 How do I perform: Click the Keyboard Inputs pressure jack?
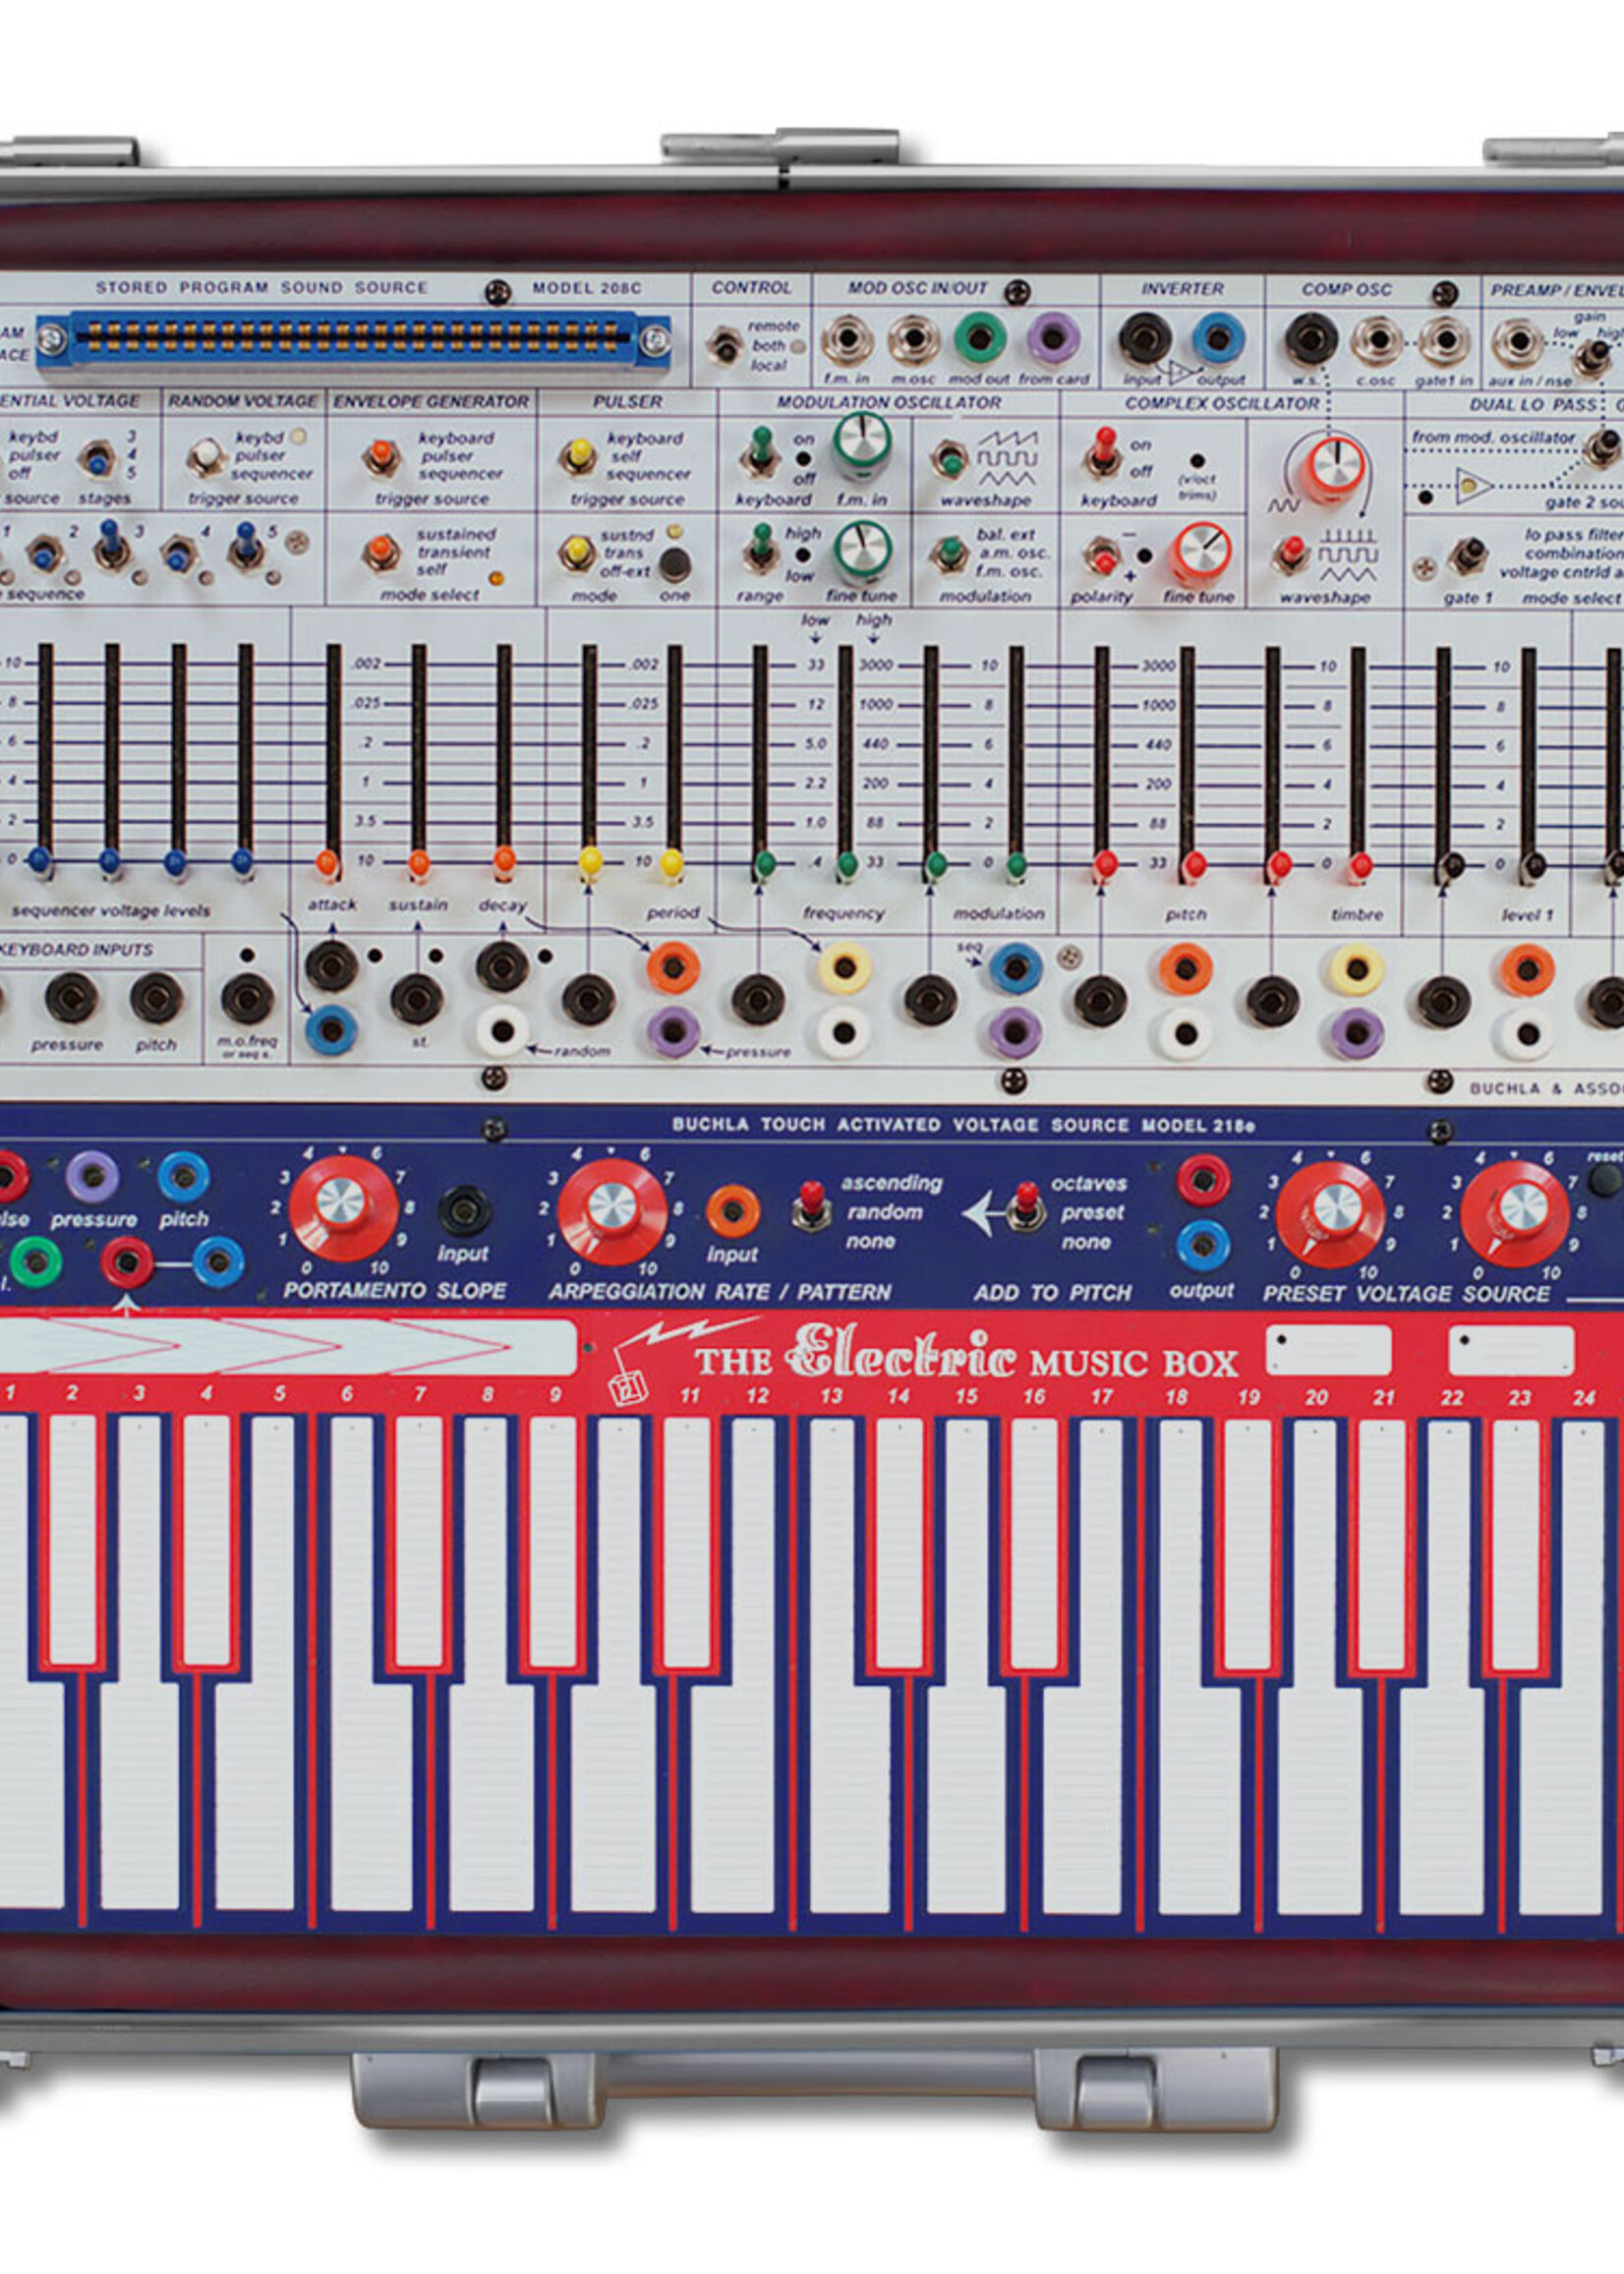point(71,997)
